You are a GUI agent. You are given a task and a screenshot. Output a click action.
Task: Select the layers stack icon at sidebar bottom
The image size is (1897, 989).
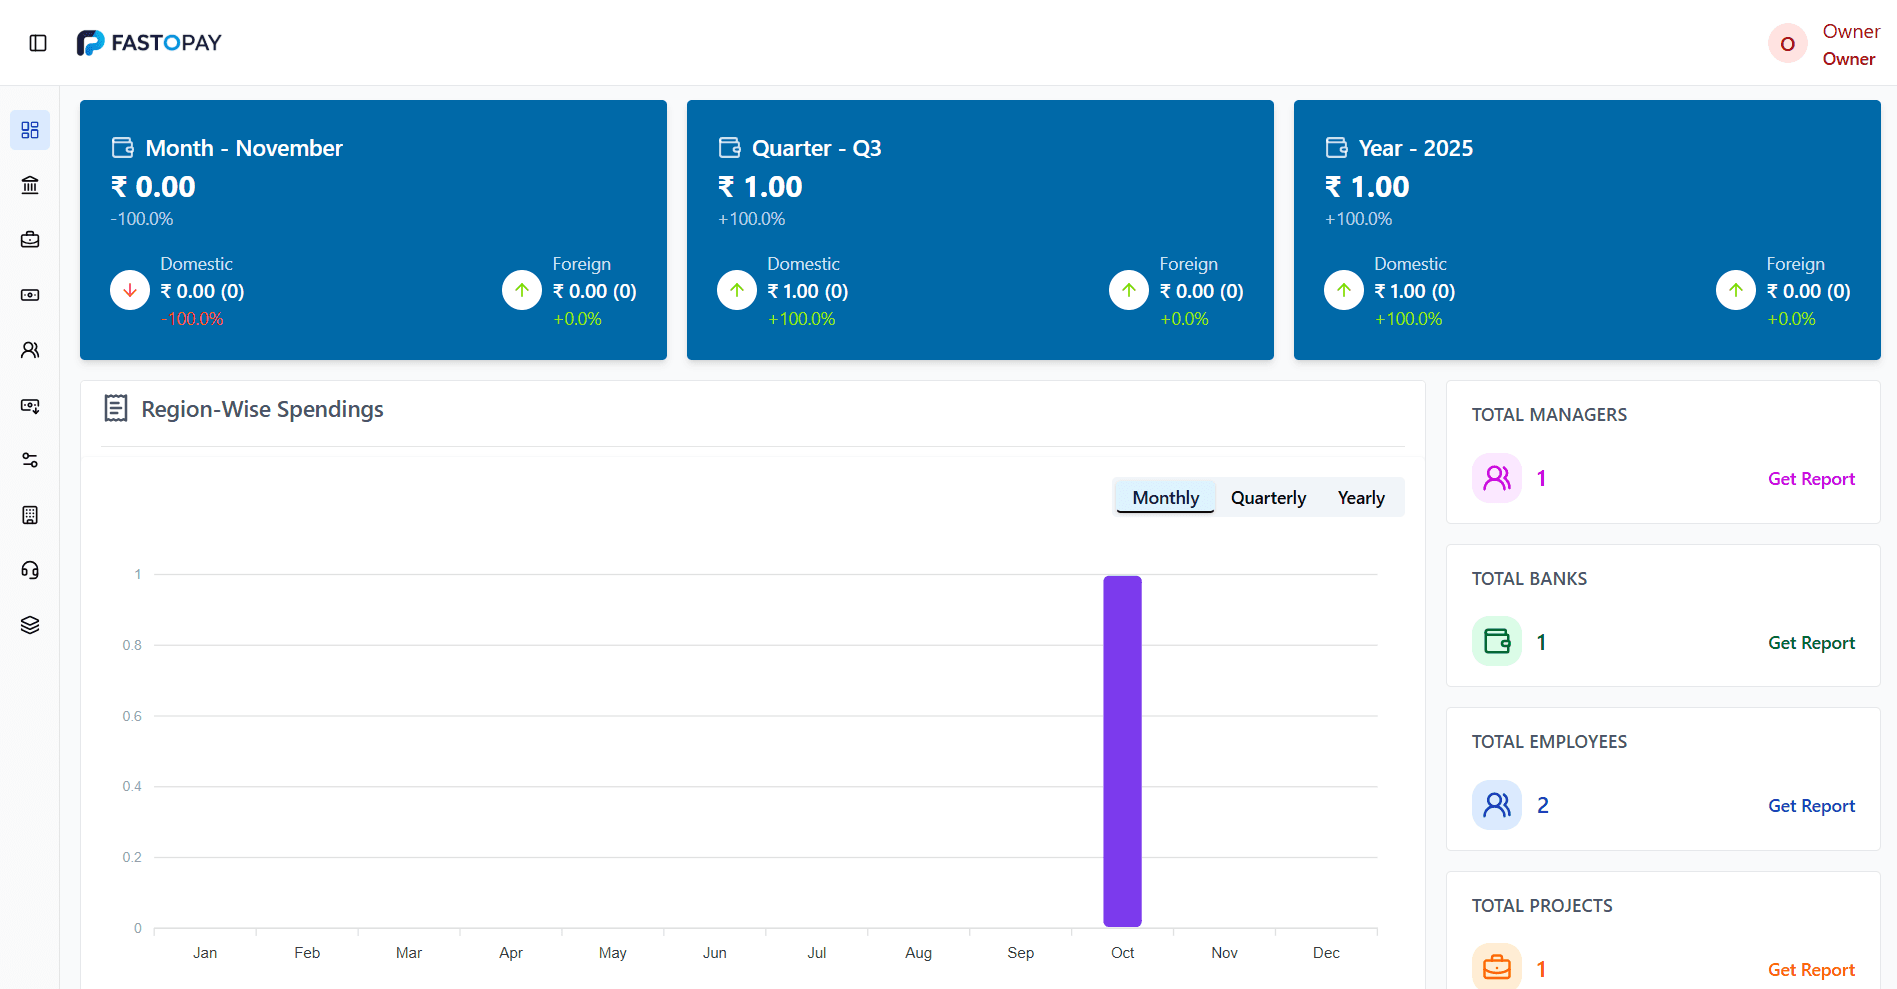pos(29,624)
